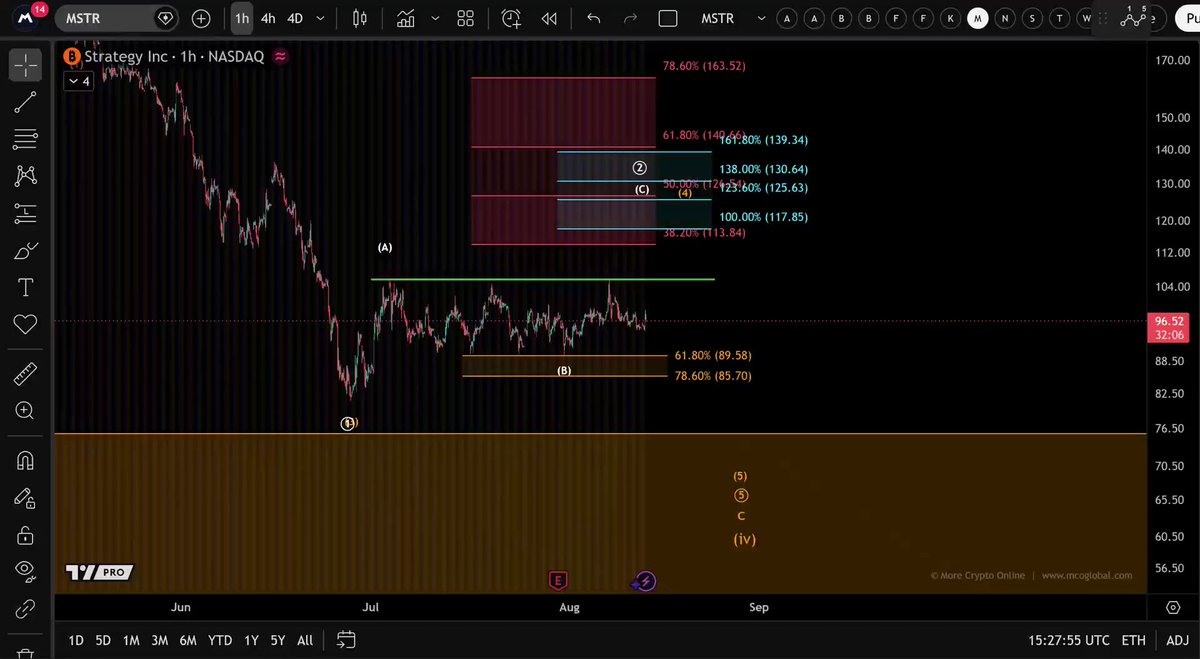Image resolution: width=1200 pixels, height=659 pixels.
Task: Open the ETH session dropdown
Action: (1133, 640)
